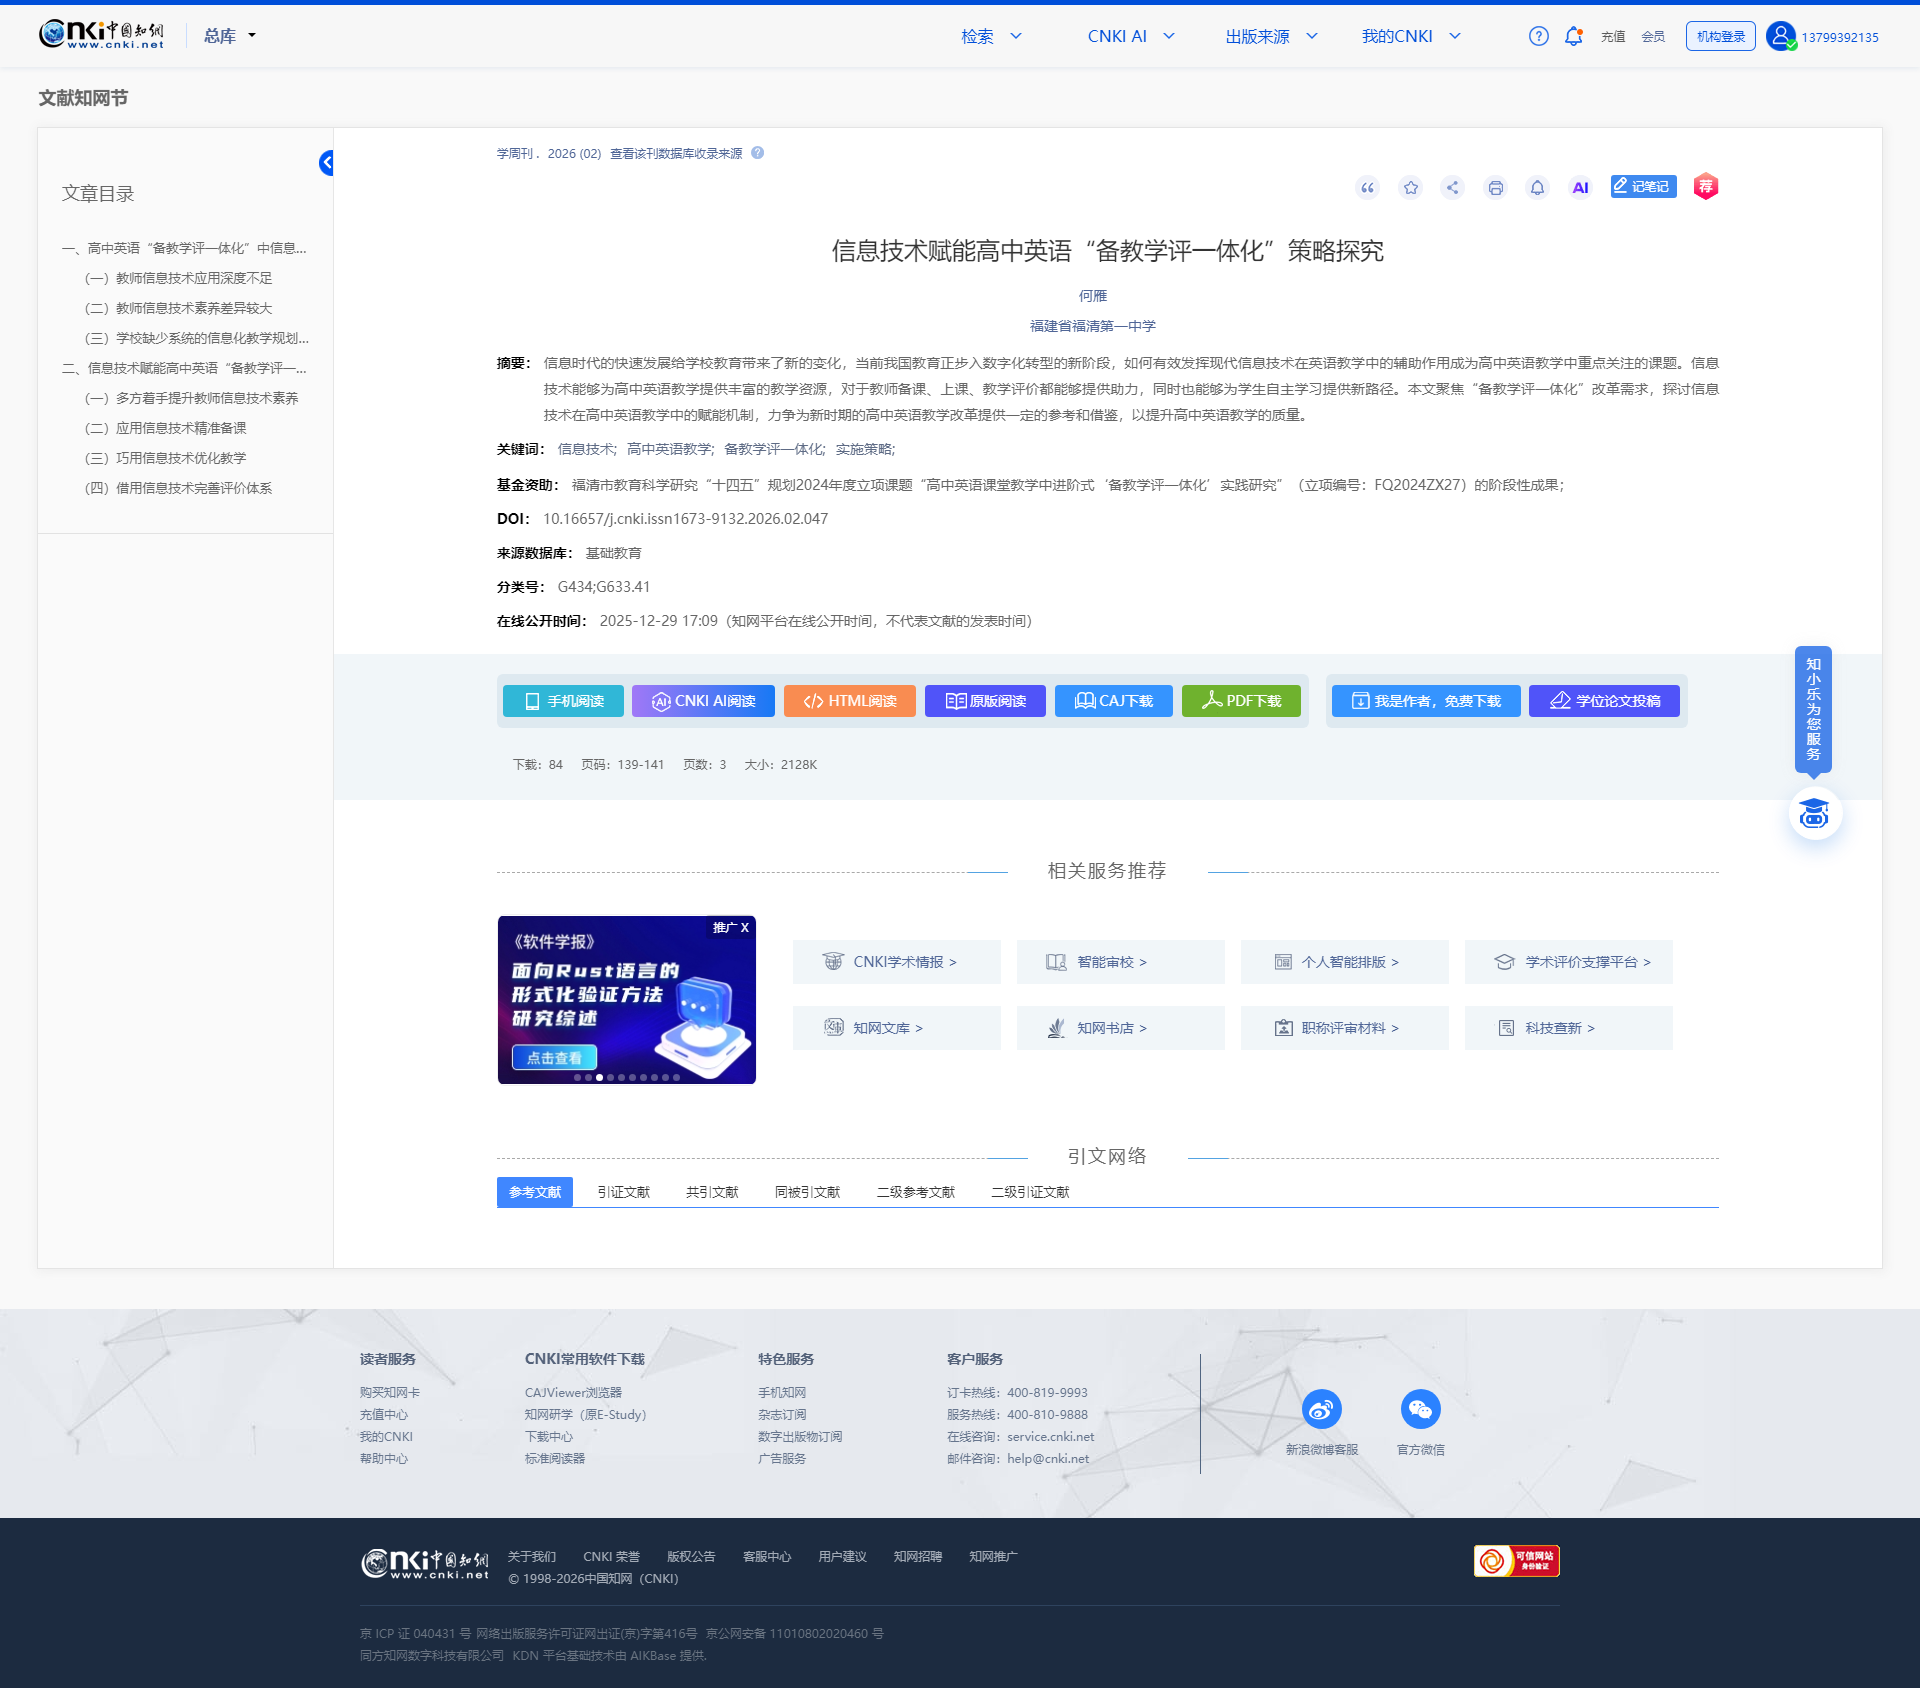Click the bell alert icon near the title
This screenshot has height=1688, width=1920.
point(1537,188)
